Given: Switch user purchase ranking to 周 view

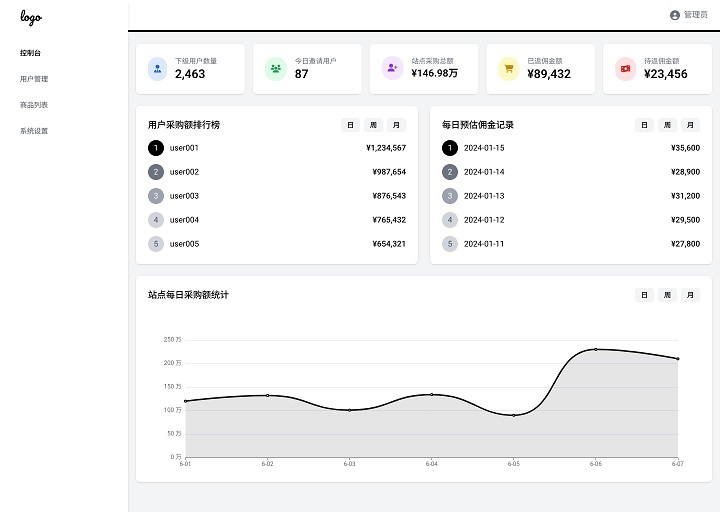Looking at the screenshot, I should (x=373, y=125).
